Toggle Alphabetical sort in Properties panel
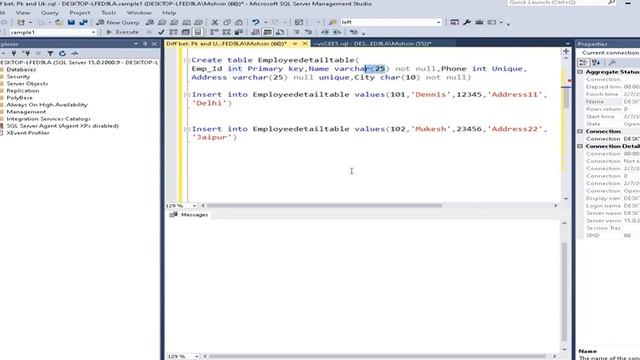 point(596,62)
